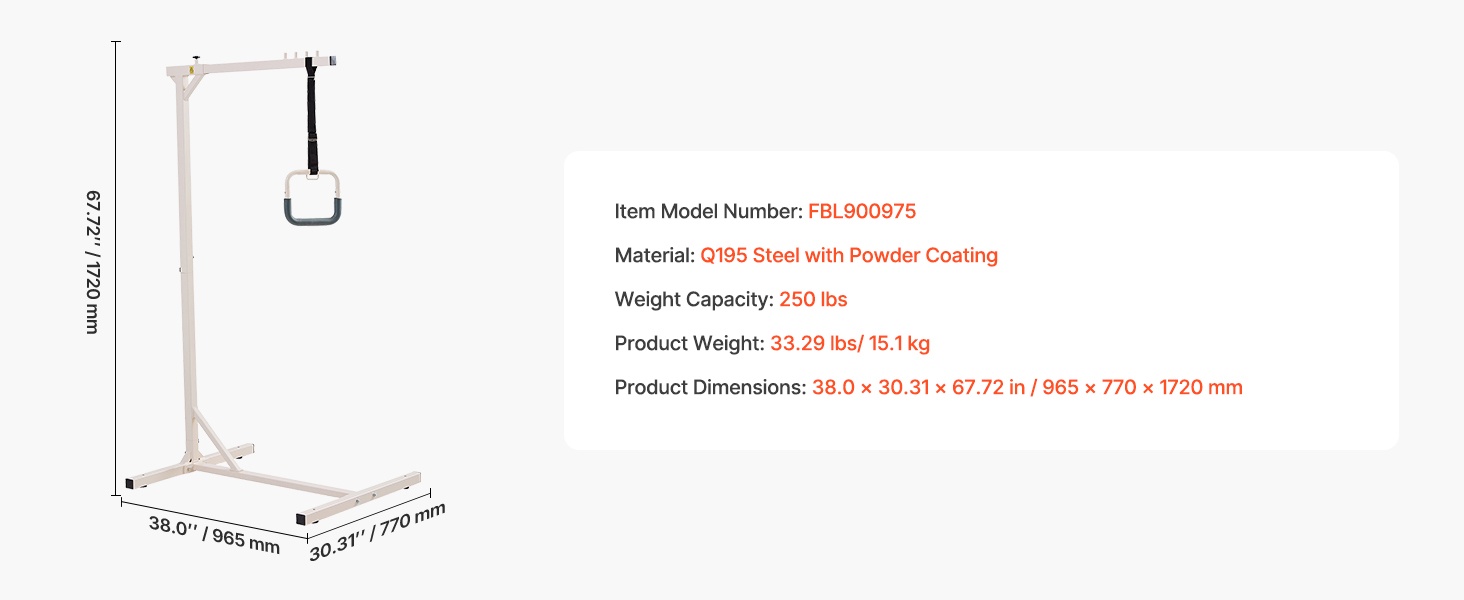
Task: Click the black end cap on the right base bar
Action: coord(302,520)
